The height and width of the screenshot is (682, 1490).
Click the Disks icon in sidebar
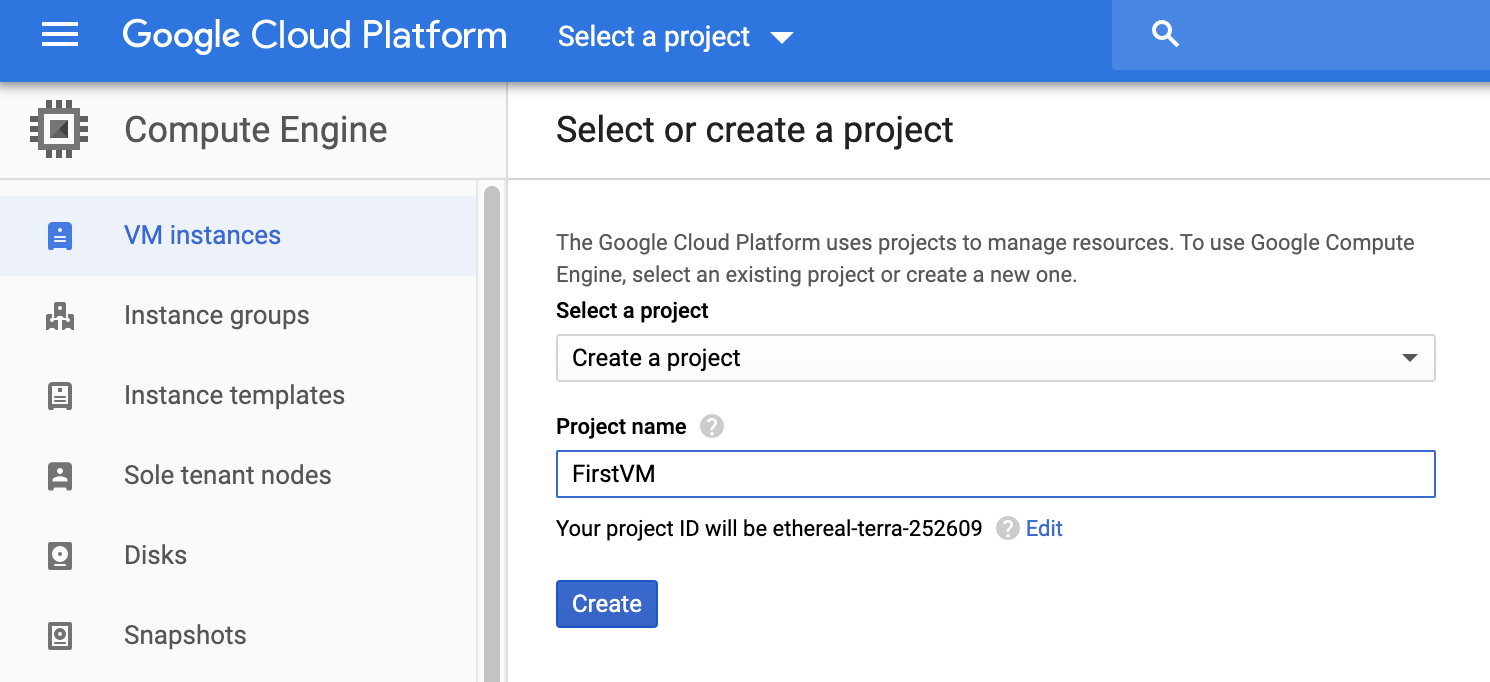pyautogui.click(x=60, y=556)
